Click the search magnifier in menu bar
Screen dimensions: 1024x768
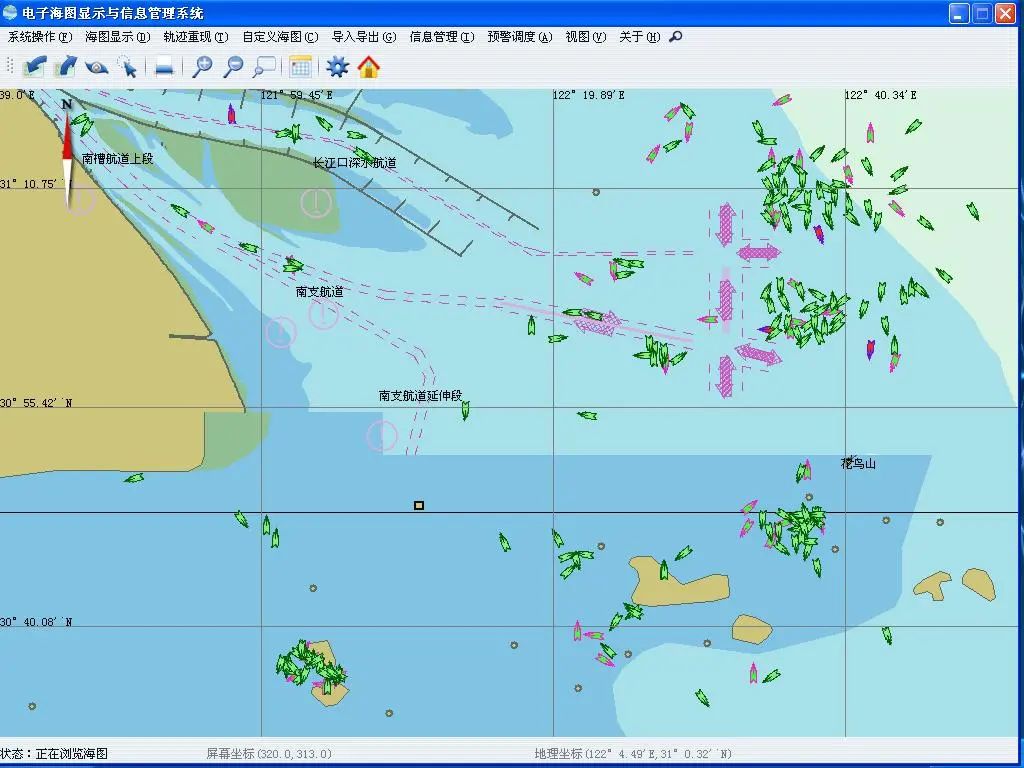click(x=676, y=37)
